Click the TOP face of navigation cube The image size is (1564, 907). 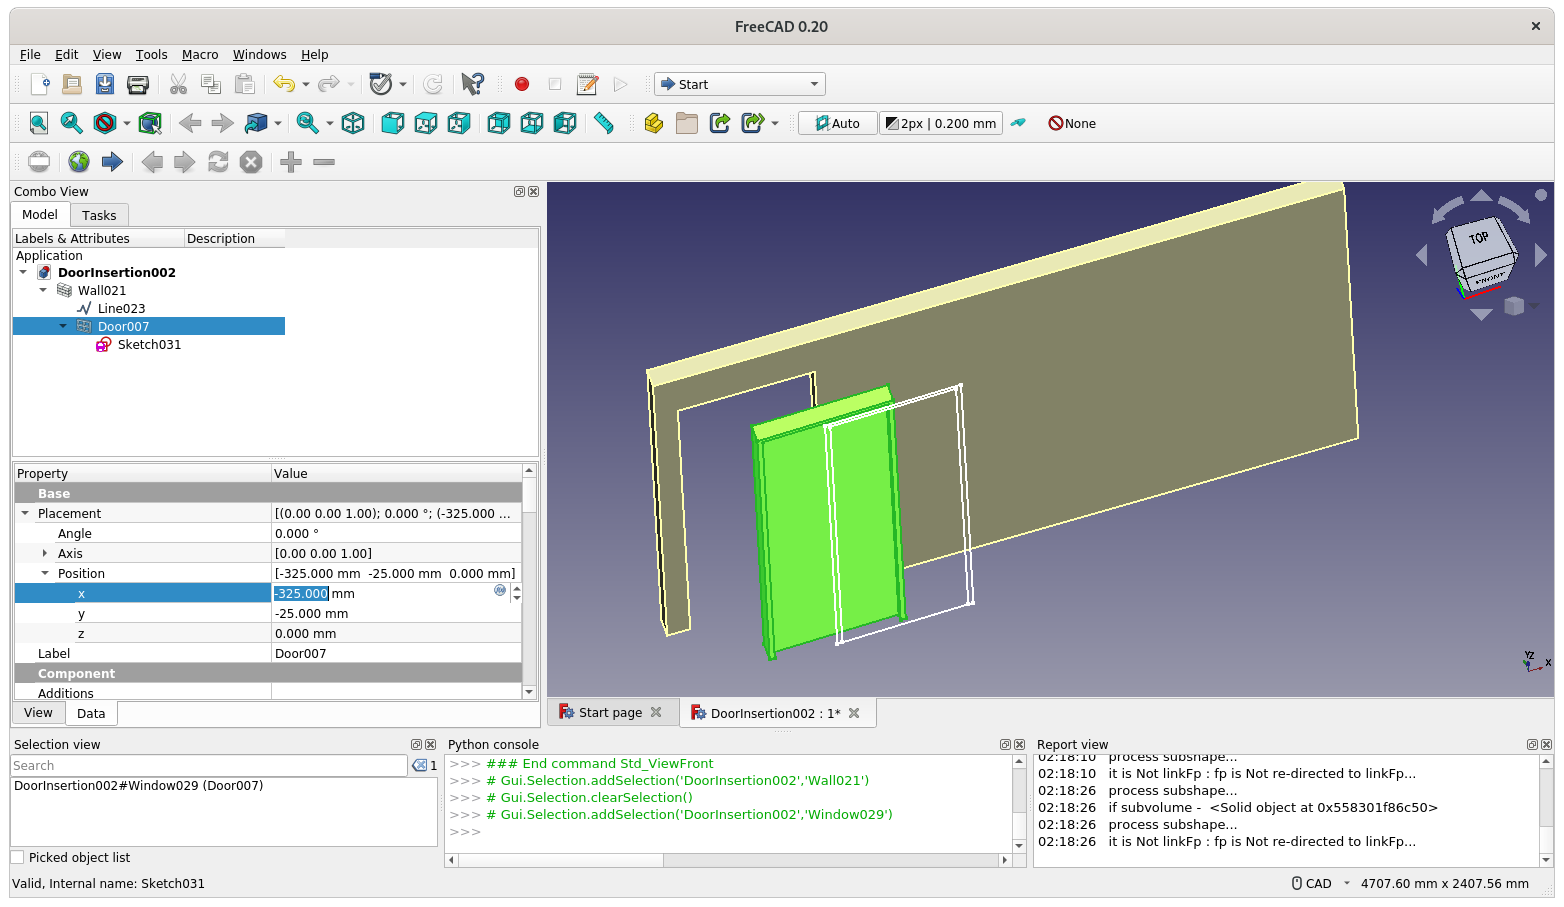pos(1479,238)
